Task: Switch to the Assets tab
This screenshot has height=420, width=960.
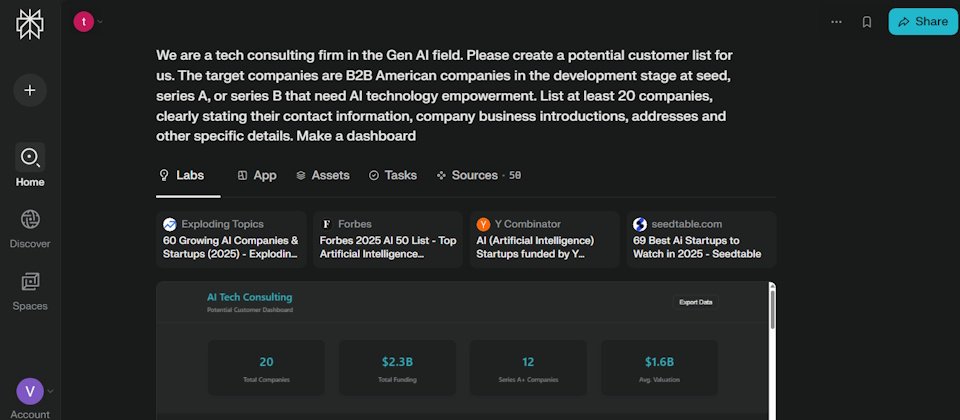Action: click(323, 175)
